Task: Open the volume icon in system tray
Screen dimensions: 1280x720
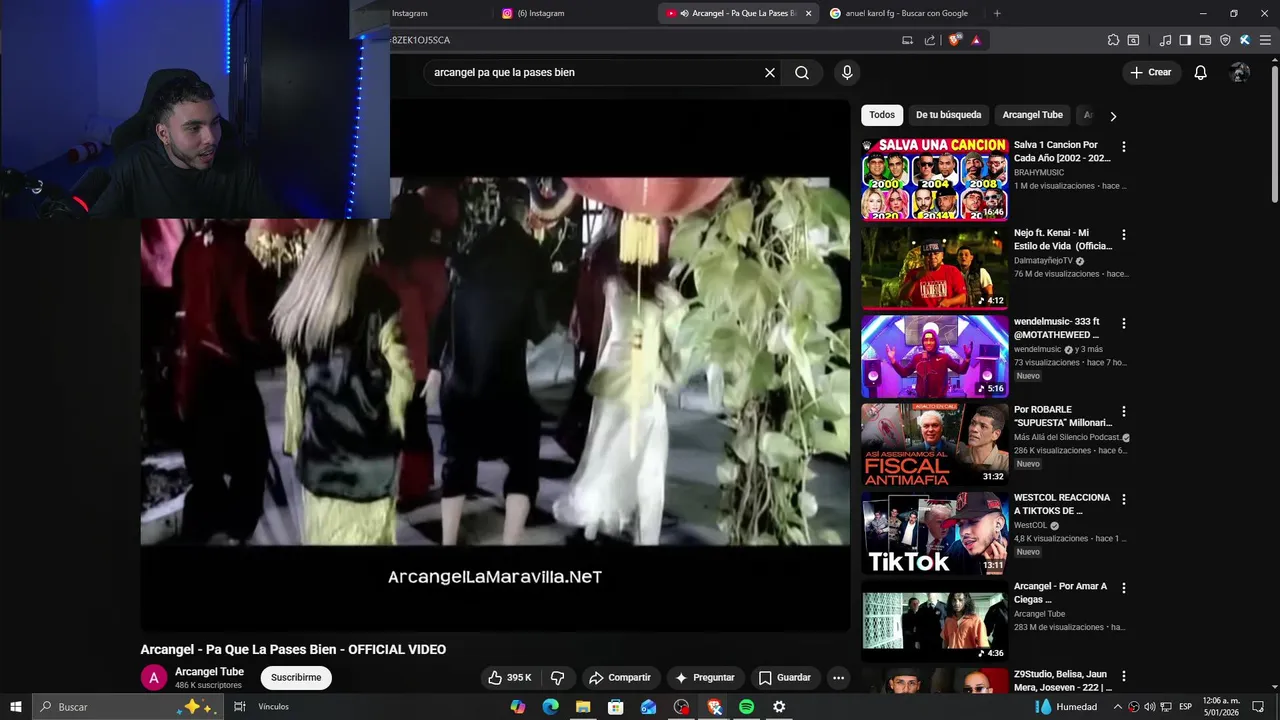Action: (1149, 707)
